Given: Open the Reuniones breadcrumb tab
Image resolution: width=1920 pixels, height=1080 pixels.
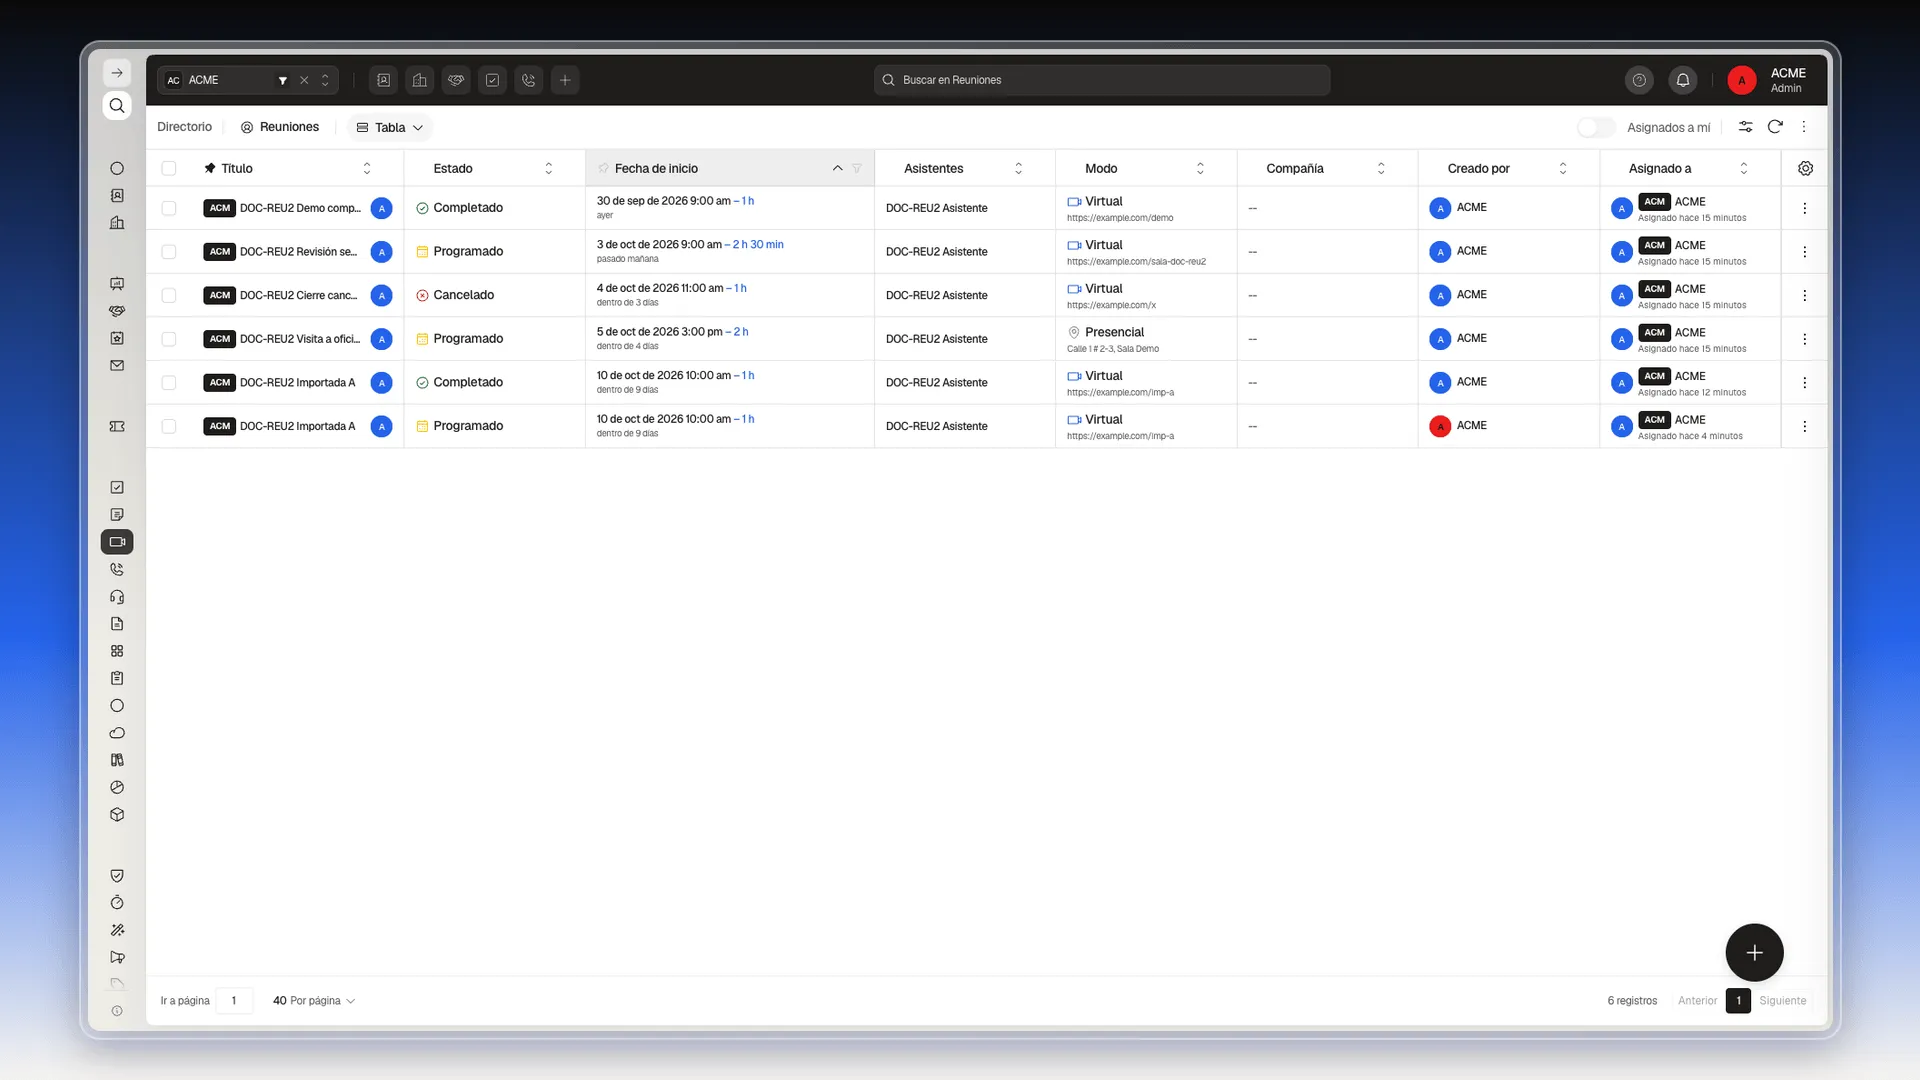Looking at the screenshot, I should pyautogui.click(x=280, y=127).
